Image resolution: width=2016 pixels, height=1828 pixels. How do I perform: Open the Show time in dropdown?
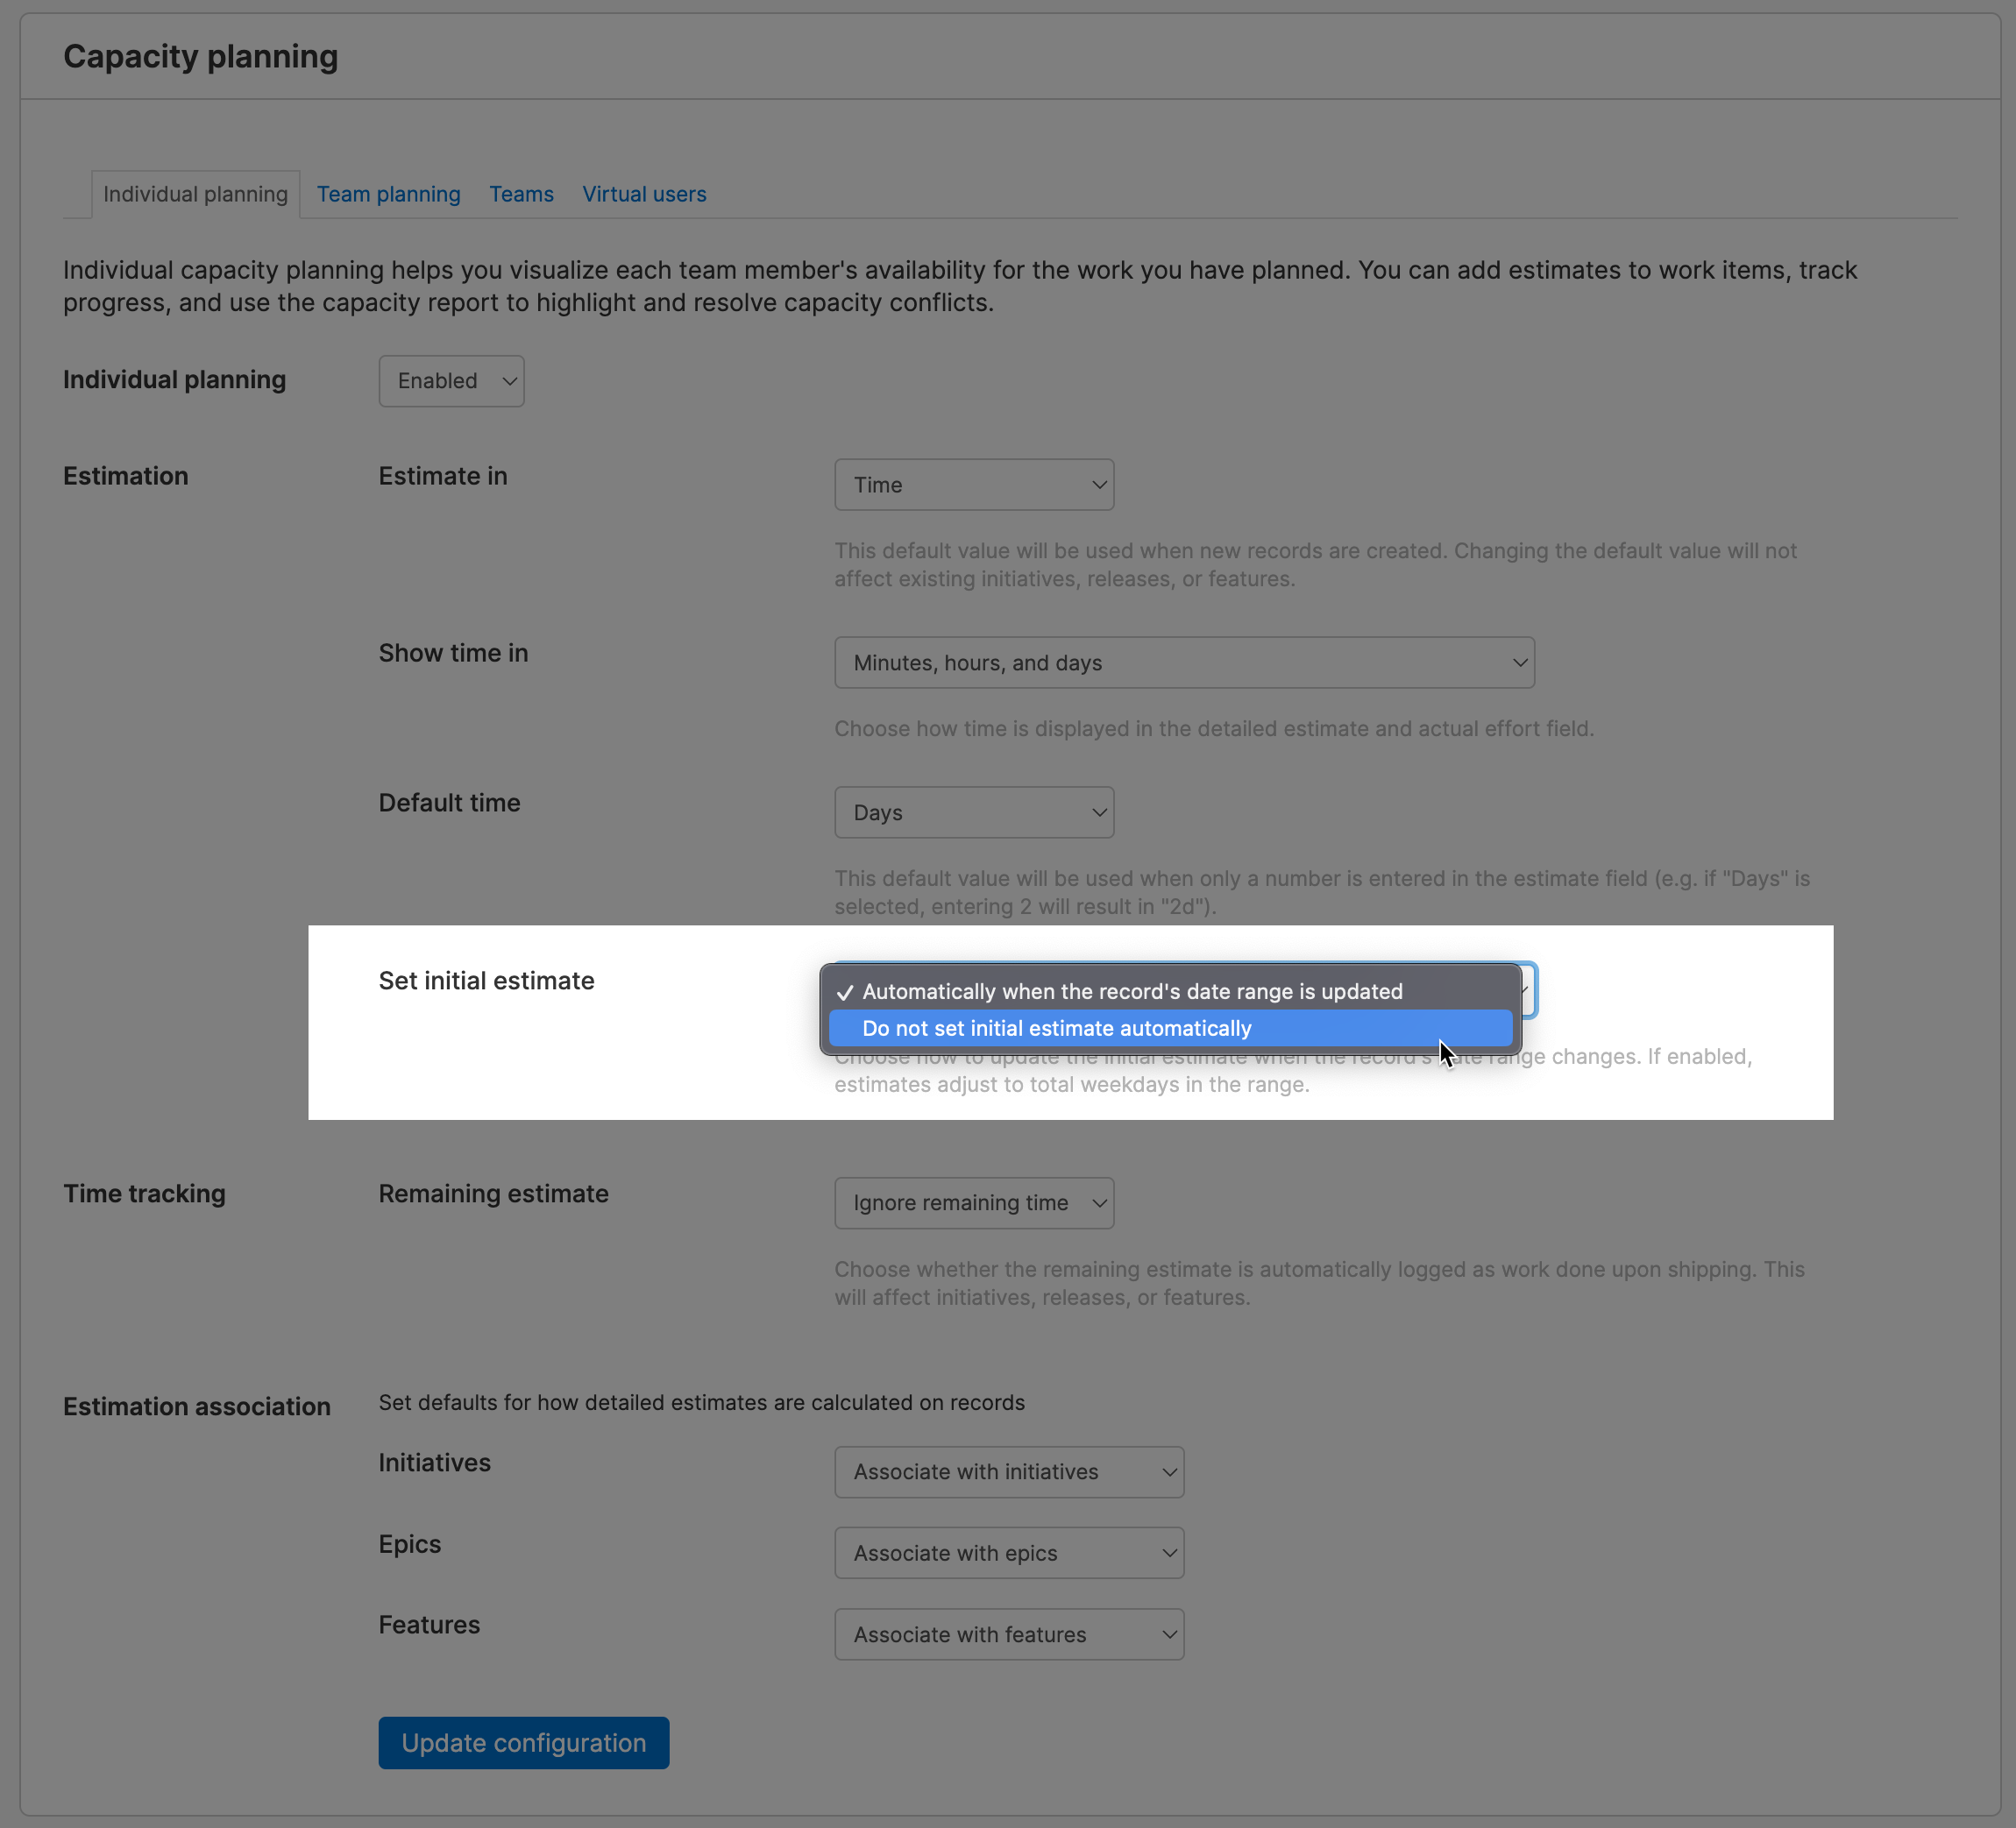[x=1184, y=663]
